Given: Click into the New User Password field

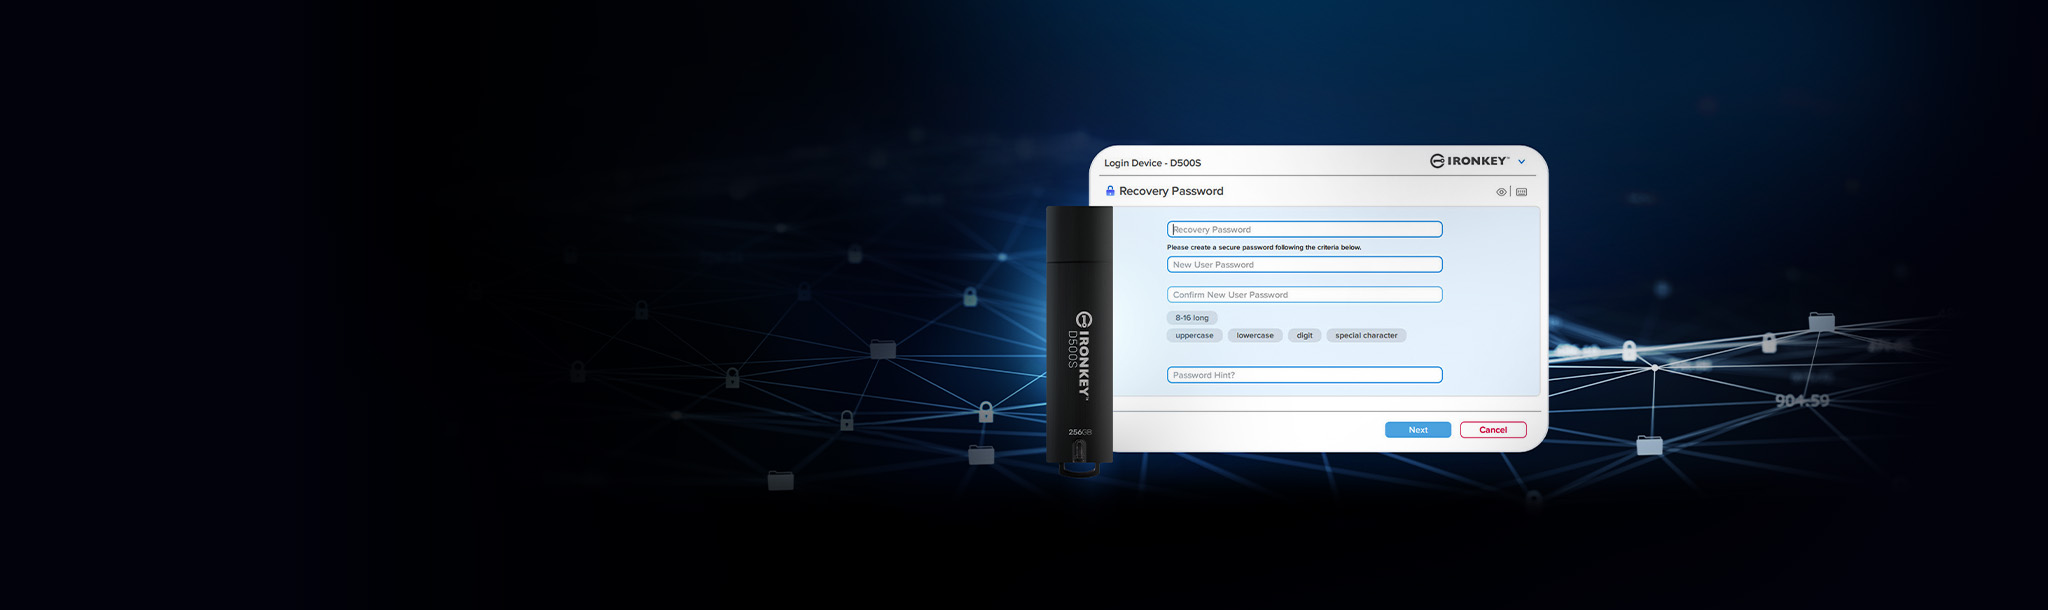Looking at the screenshot, I should tap(1304, 265).
